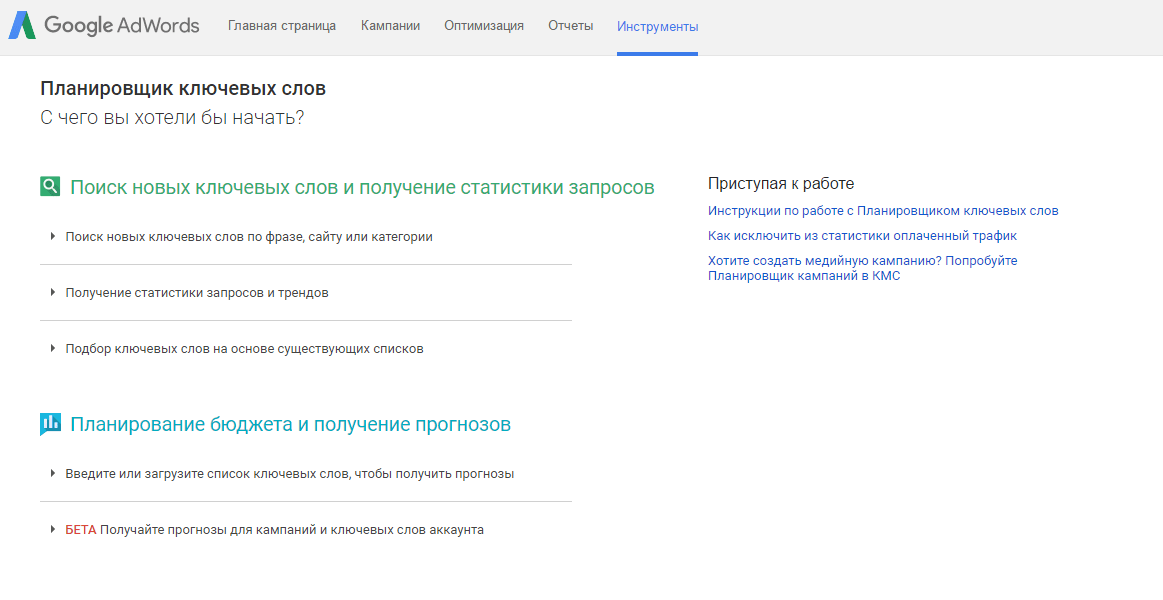The height and width of the screenshot is (600, 1163).
Task: Expand Поиск новых ключевых слов по фразе section
Action: click(248, 237)
